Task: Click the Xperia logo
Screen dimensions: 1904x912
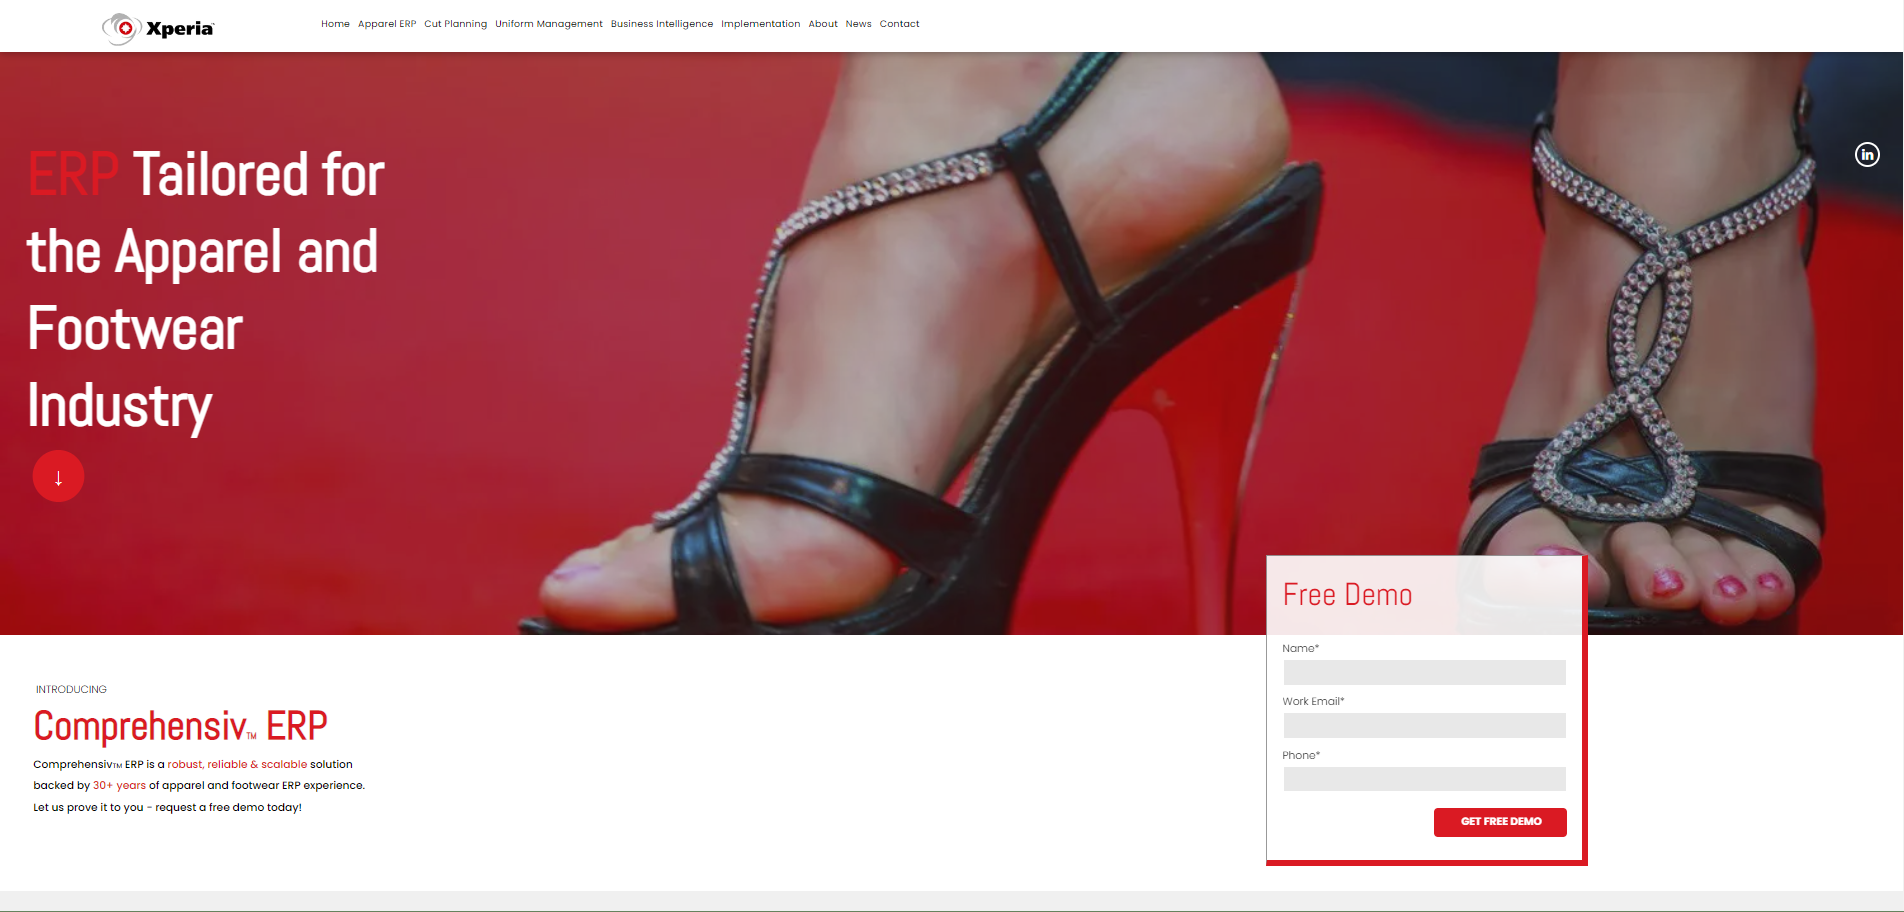Action: (x=158, y=28)
